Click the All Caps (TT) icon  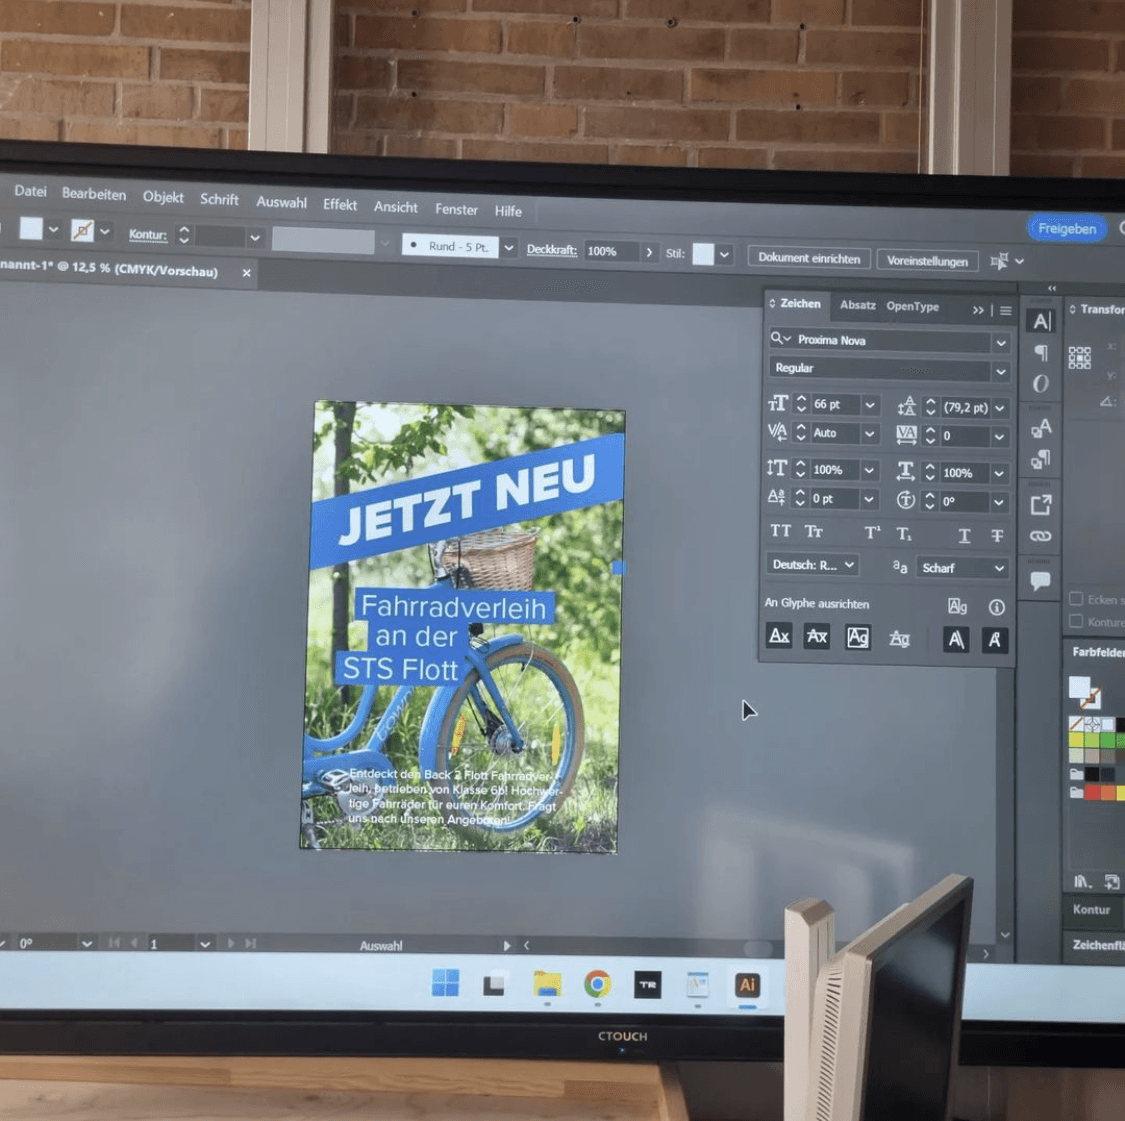pos(780,531)
